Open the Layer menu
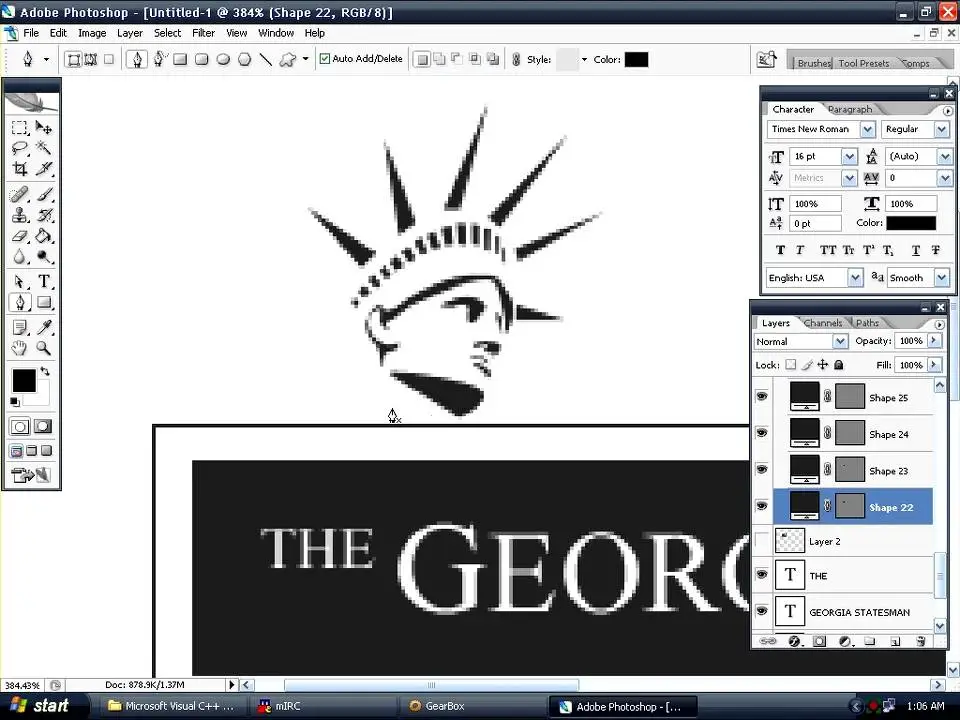 click(130, 33)
